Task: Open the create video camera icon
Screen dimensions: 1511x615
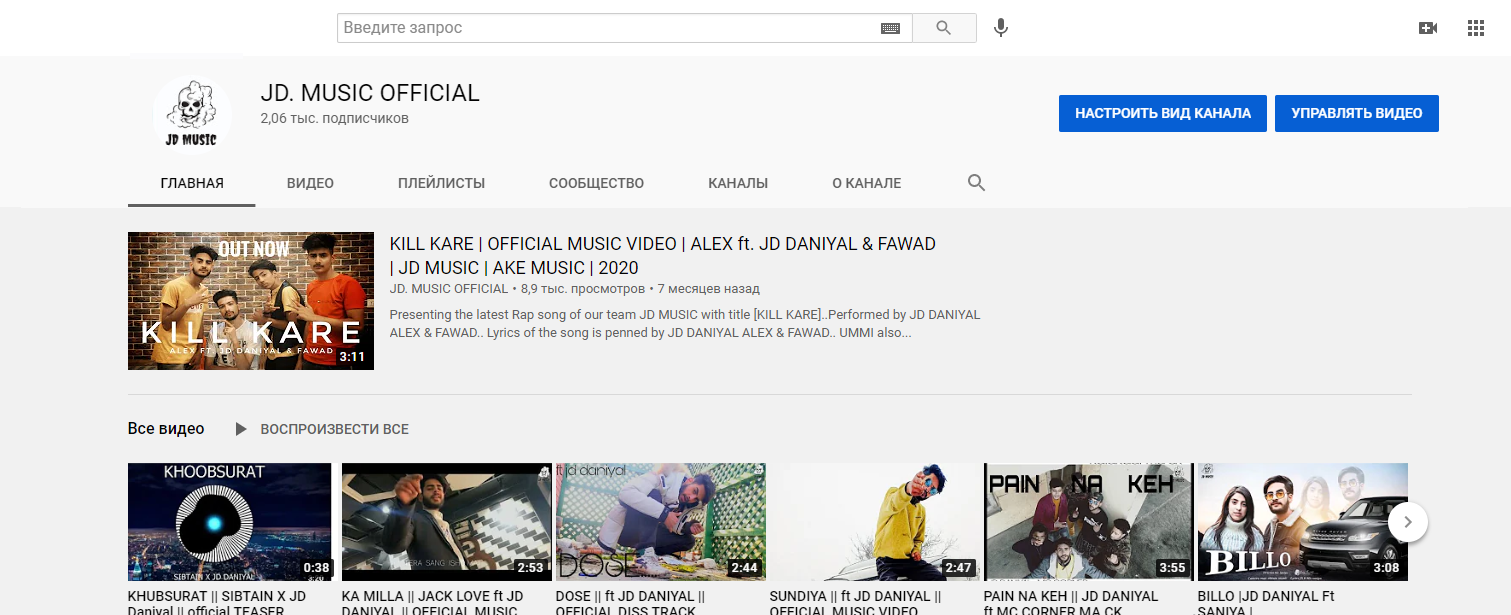Action: pos(1428,28)
